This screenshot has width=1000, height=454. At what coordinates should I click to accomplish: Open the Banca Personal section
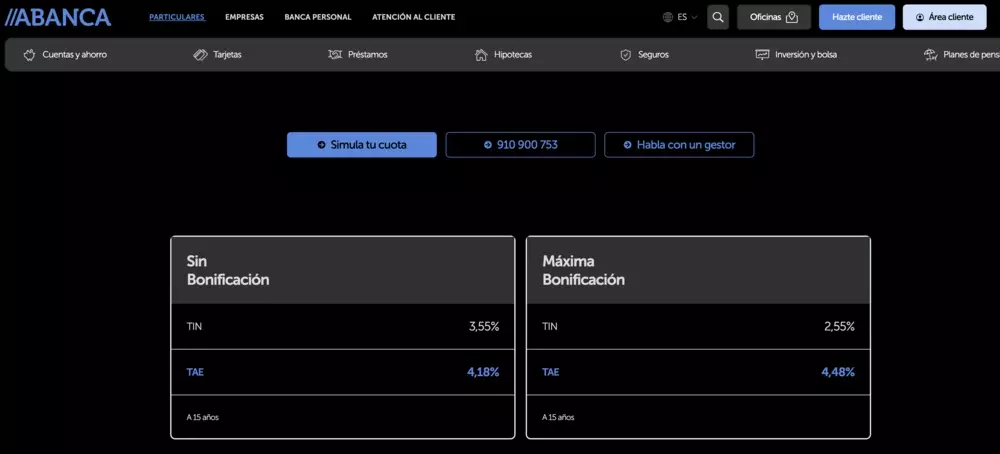[318, 17]
